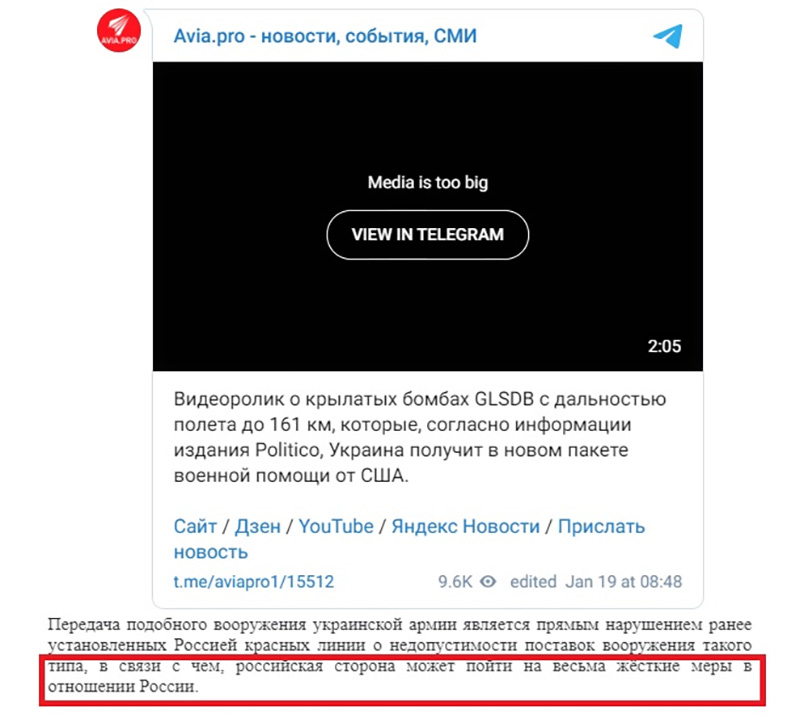
Task: Click the 9.6K view count
Action: pyautogui.click(x=455, y=581)
